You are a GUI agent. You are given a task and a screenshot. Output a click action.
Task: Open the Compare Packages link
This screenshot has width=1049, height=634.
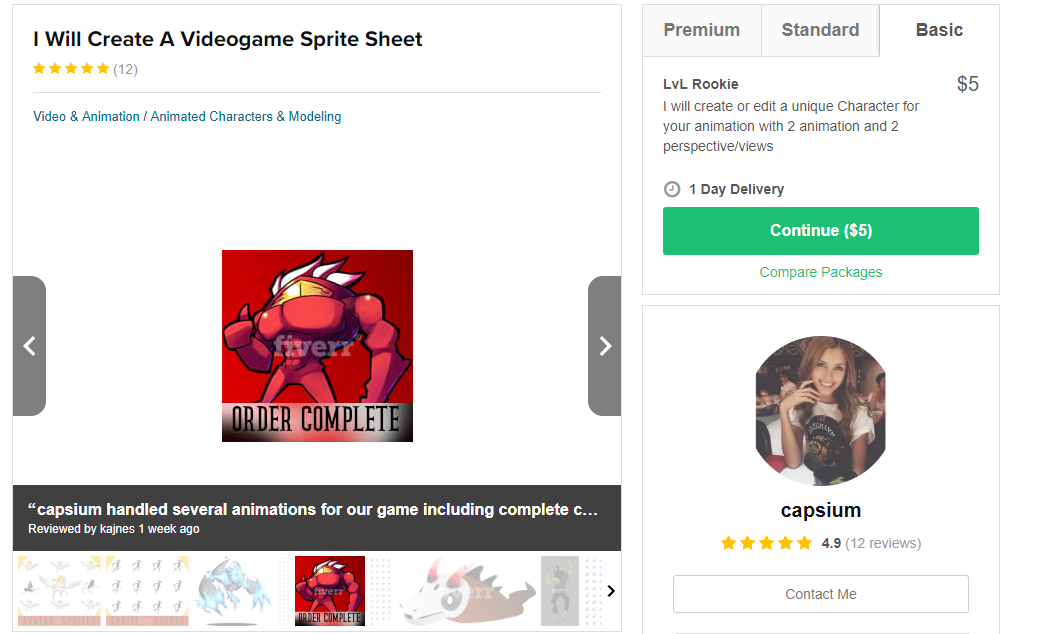(821, 272)
